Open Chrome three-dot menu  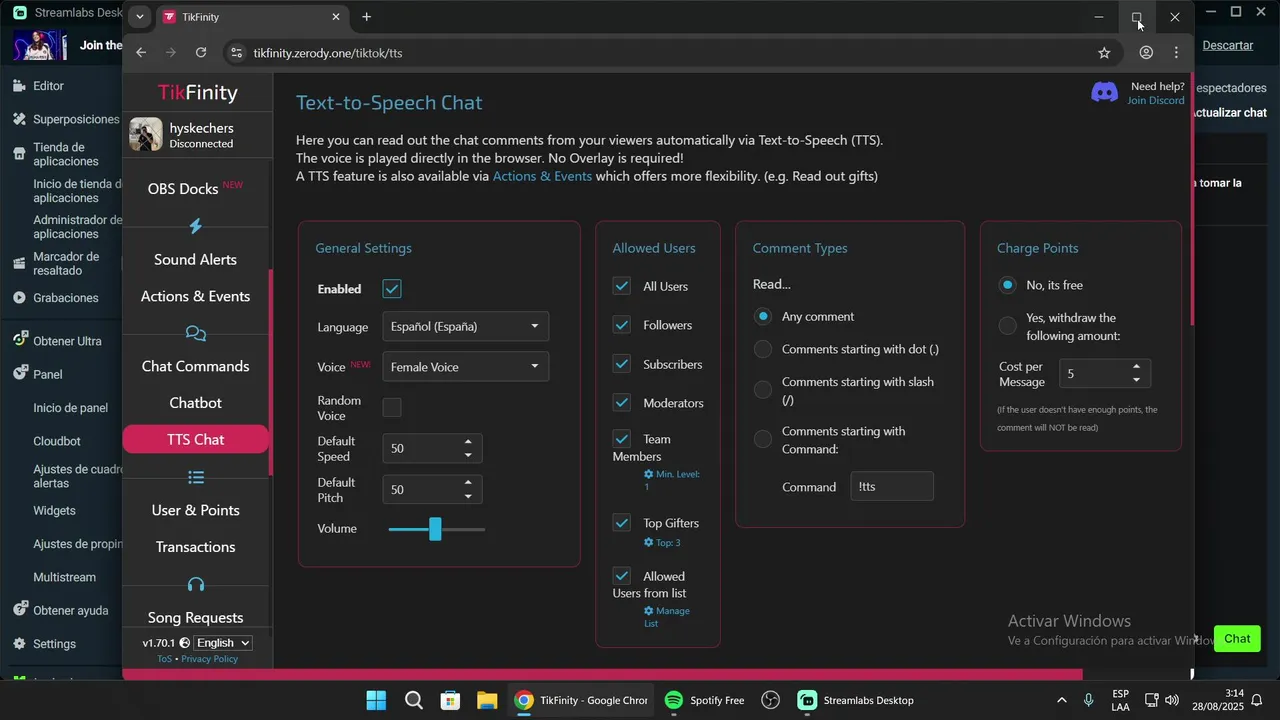(x=1177, y=52)
